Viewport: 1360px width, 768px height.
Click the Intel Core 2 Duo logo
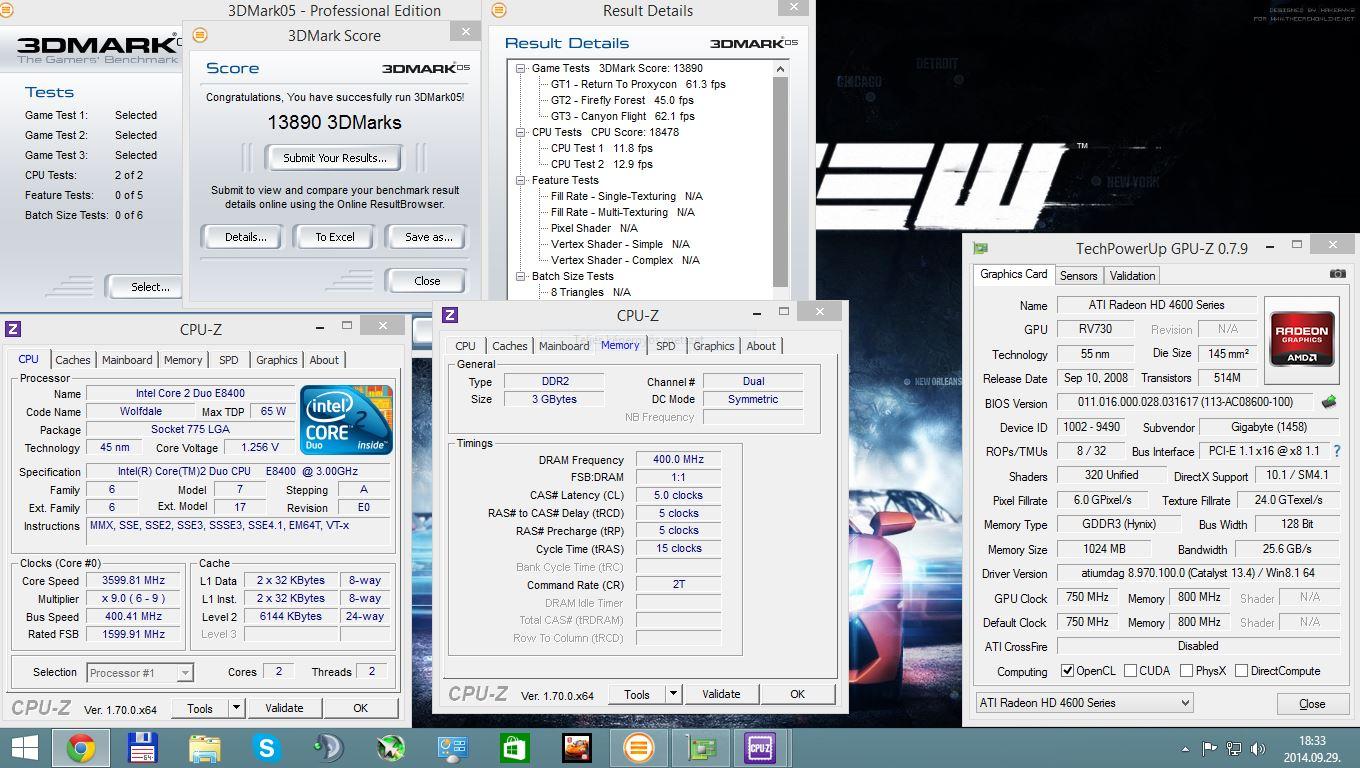tap(347, 420)
